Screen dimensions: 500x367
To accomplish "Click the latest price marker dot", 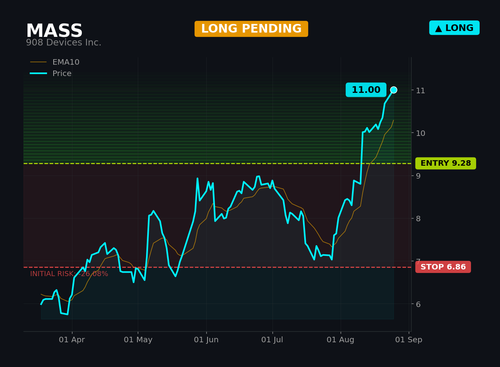I will [x=394, y=90].
